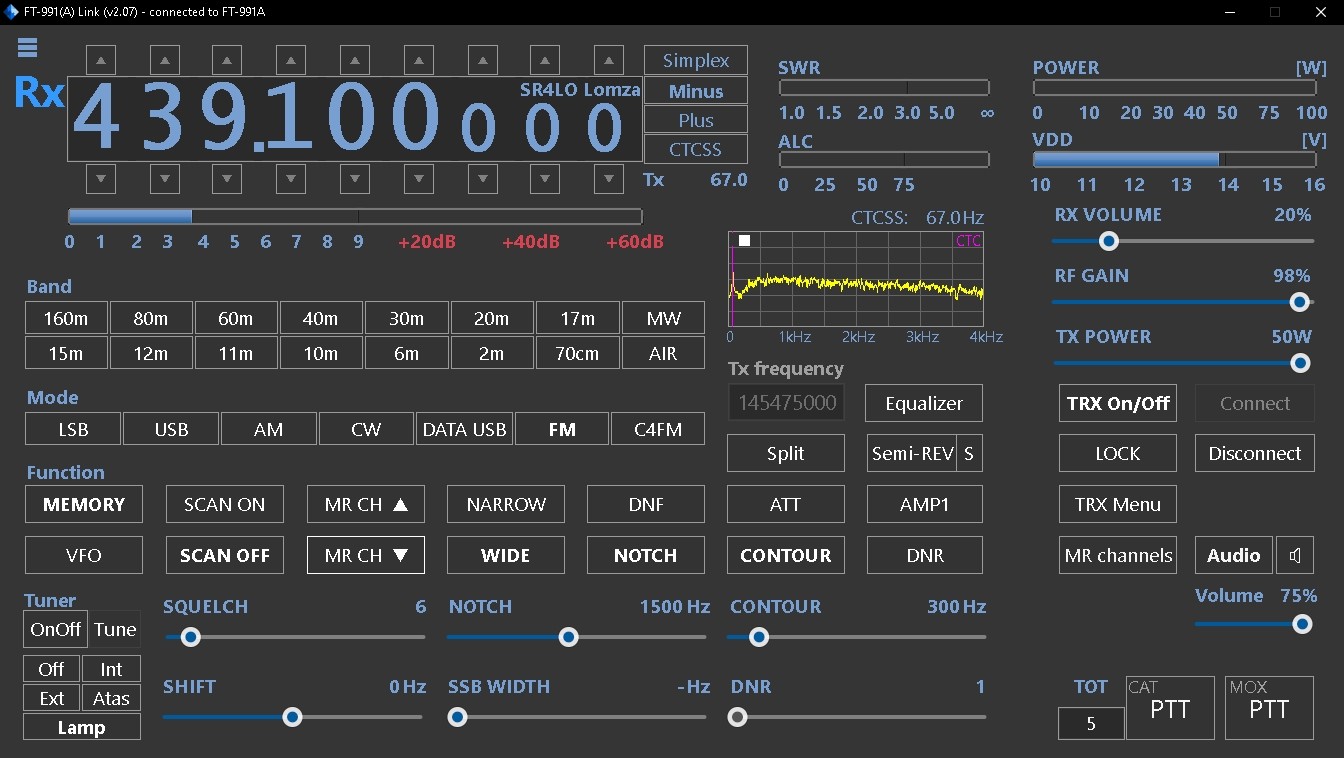This screenshot has width=1344, height=758.
Task: Toggle the DNR function button
Action: [x=925, y=555]
